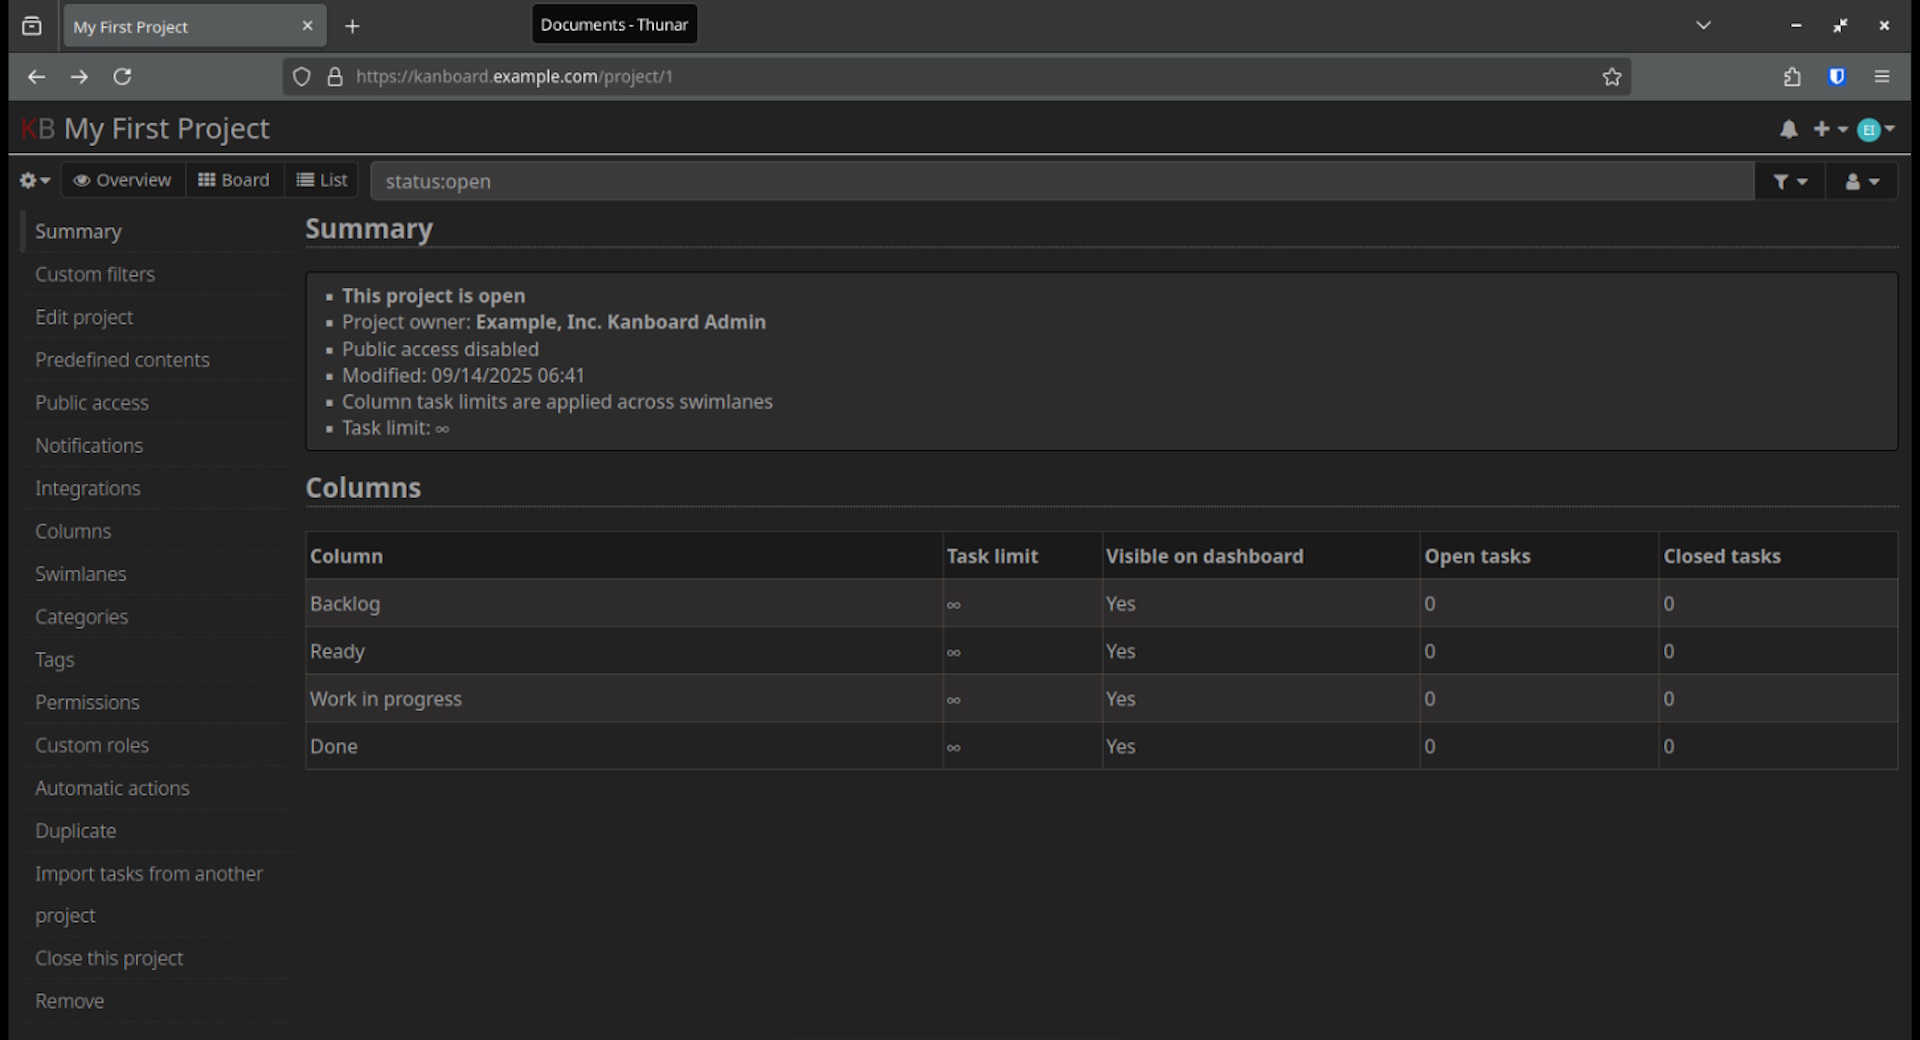
Task: Open the filter funnel dropdown
Action: (1789, 182)
